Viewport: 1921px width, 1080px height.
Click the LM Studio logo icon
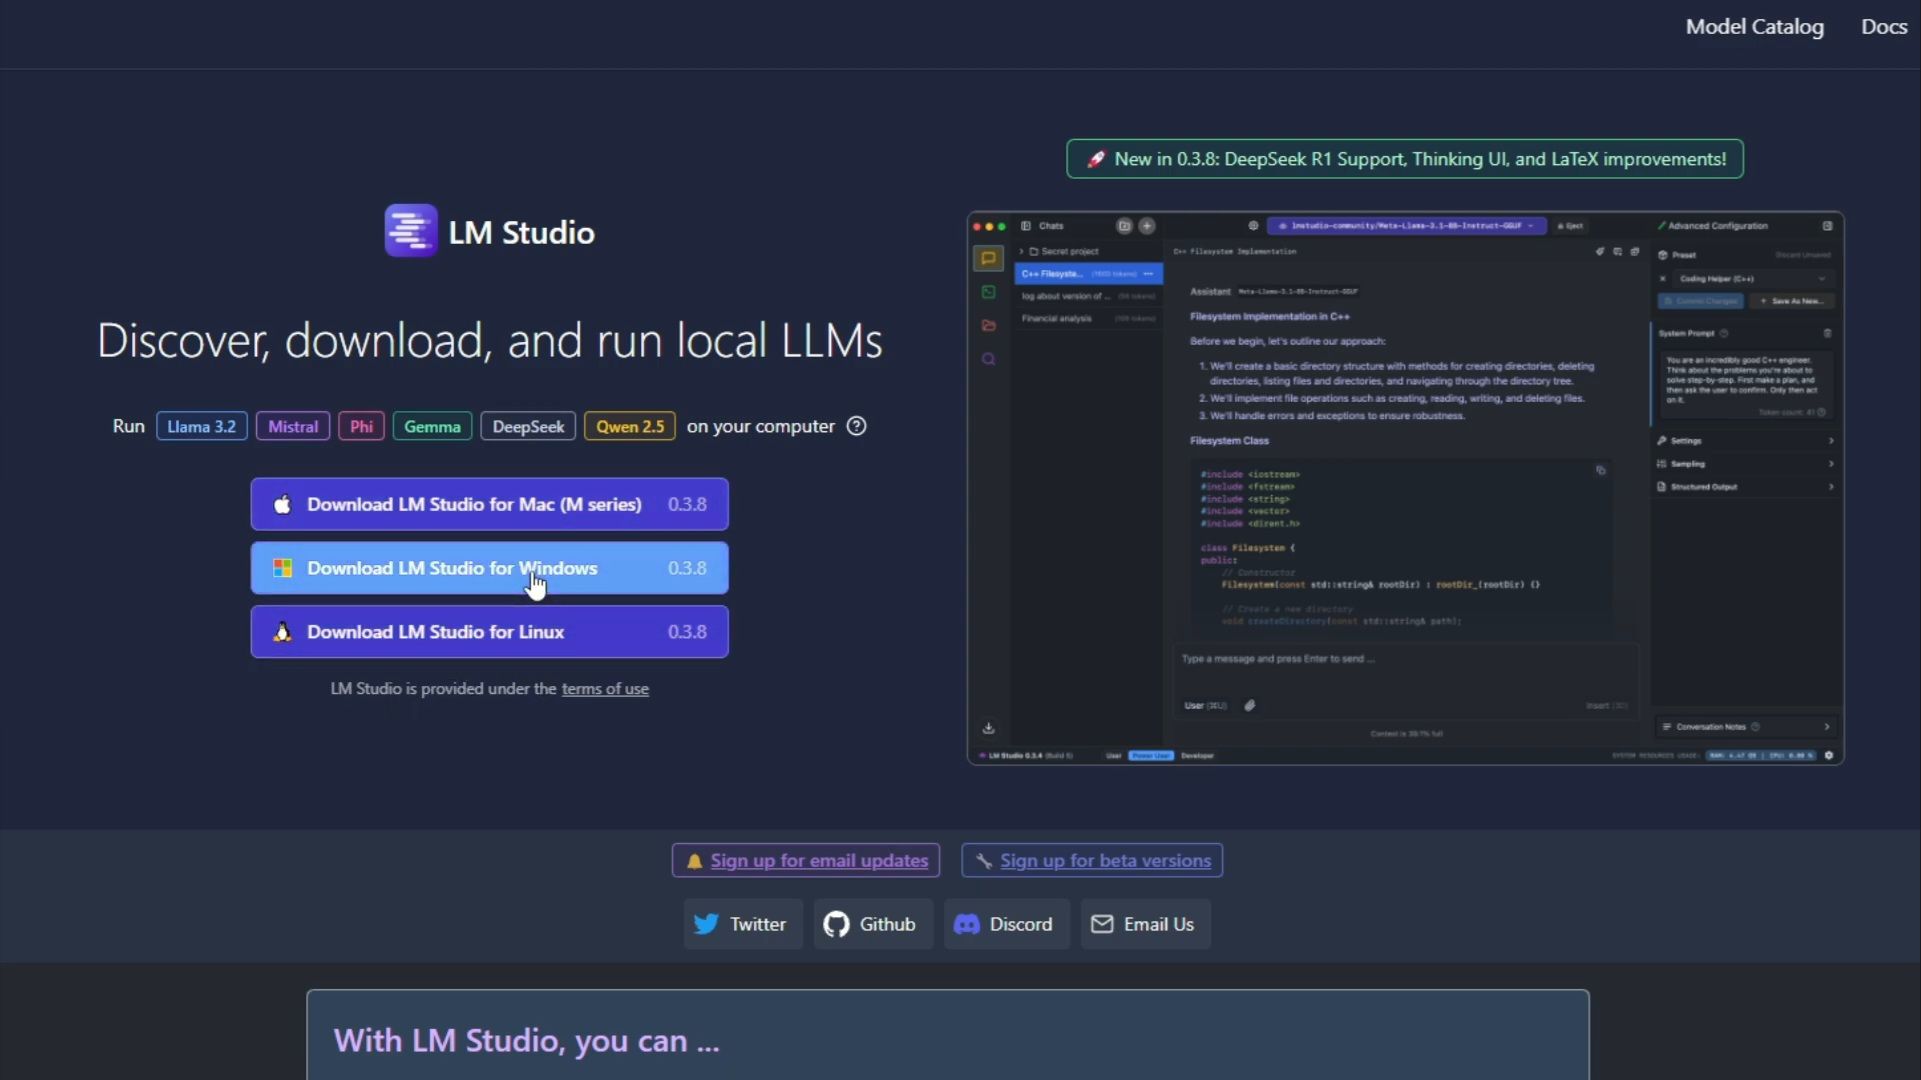pyautogui.click(x=410, y=231)
